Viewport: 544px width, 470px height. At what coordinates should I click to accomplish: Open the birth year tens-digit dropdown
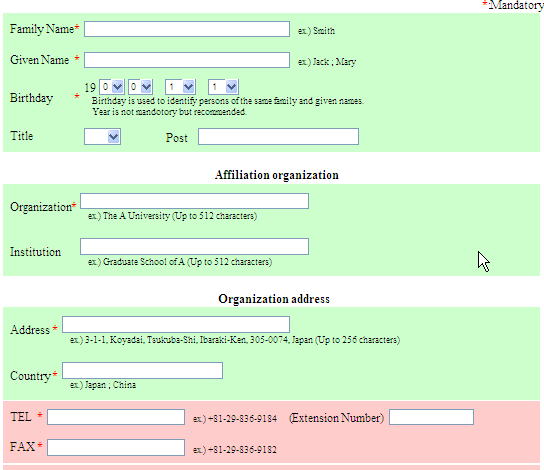point(111,87)
